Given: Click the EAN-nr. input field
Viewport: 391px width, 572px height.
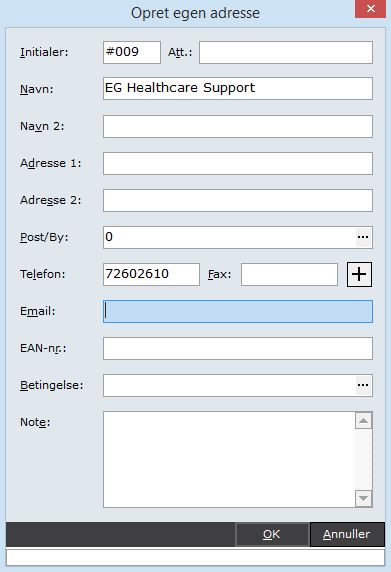Looking at the screenshot, I should (238, 348).
